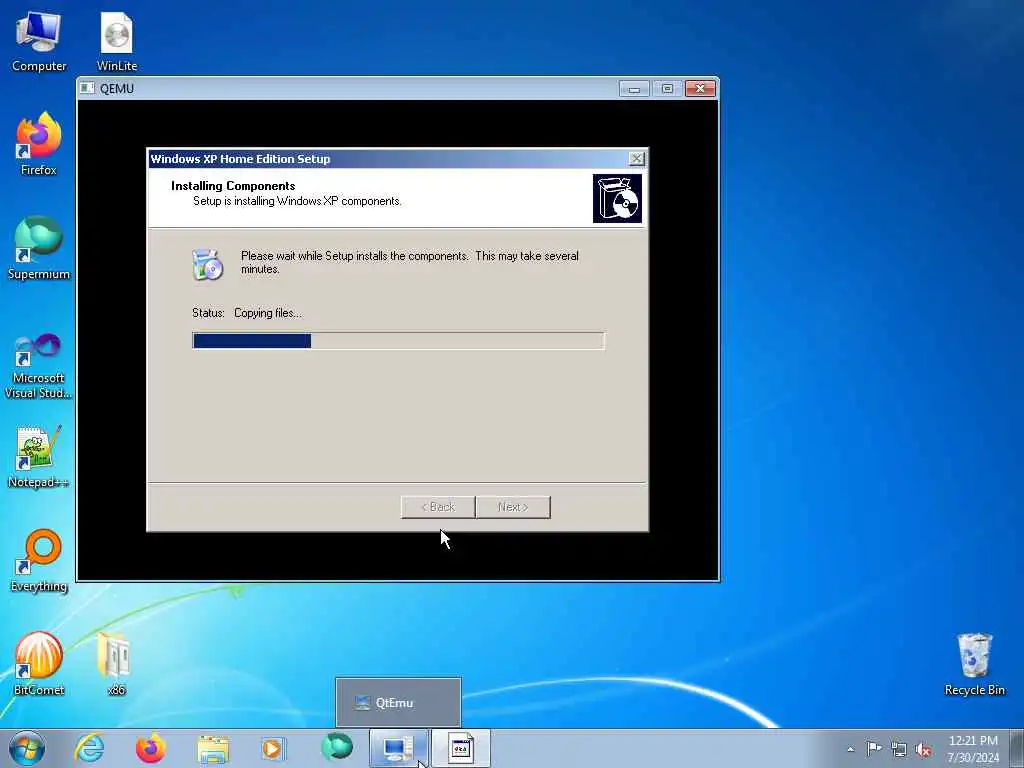
Task: Open the network tray icon
Action: click(899, 749)
